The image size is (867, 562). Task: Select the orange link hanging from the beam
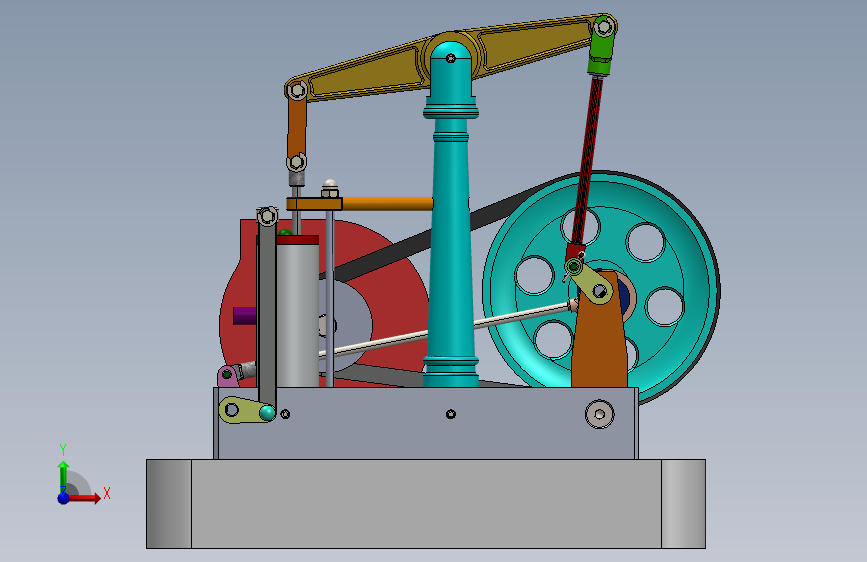pos(296,128)
